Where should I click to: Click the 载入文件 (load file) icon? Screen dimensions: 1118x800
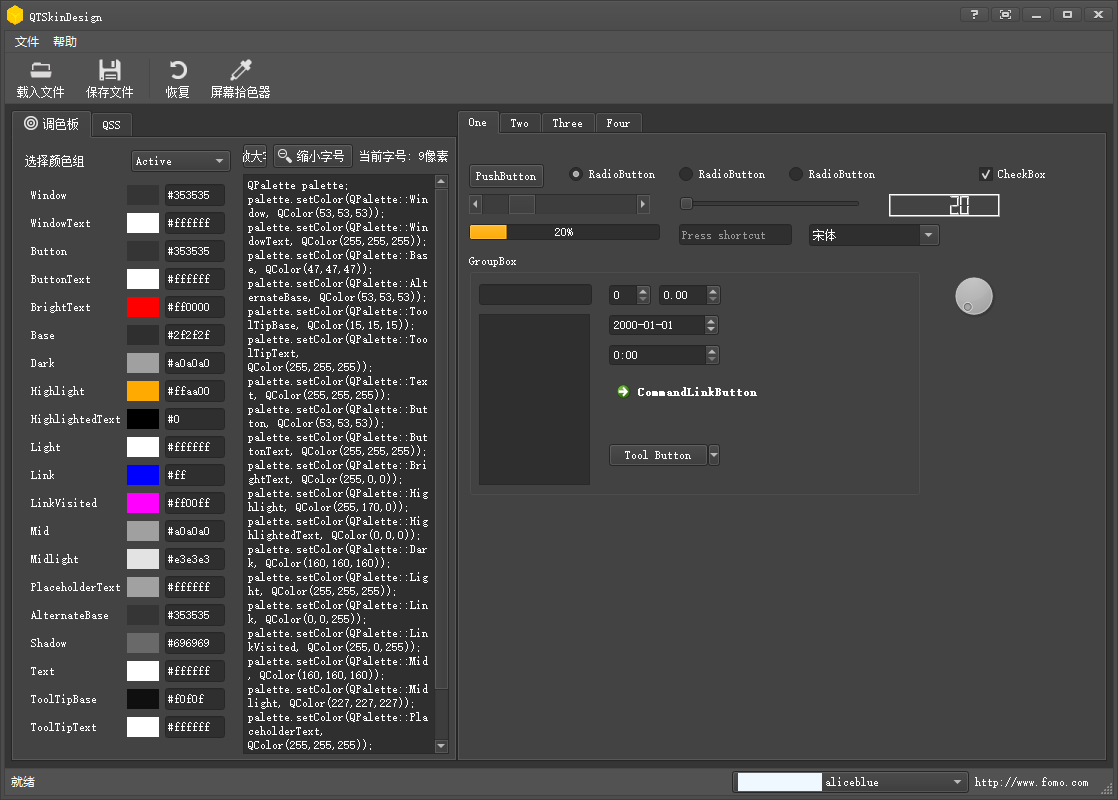point(40,70)
